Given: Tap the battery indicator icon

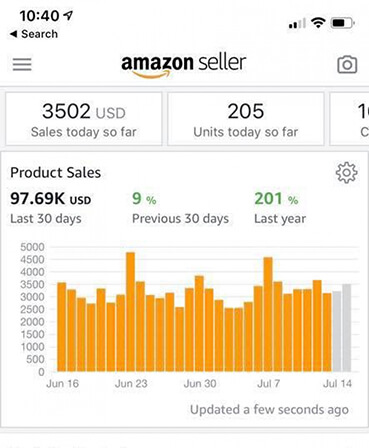Looking at the screenshot, I should (x=342, y=23).
